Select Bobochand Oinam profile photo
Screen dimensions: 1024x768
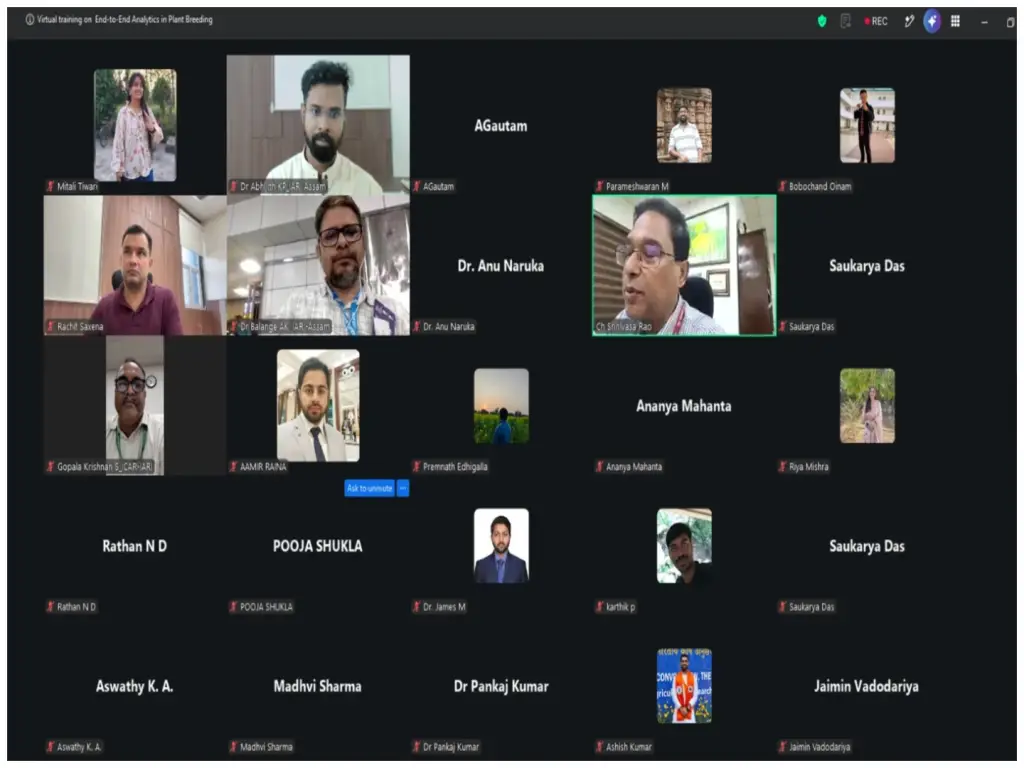click(x=867, y=125)
